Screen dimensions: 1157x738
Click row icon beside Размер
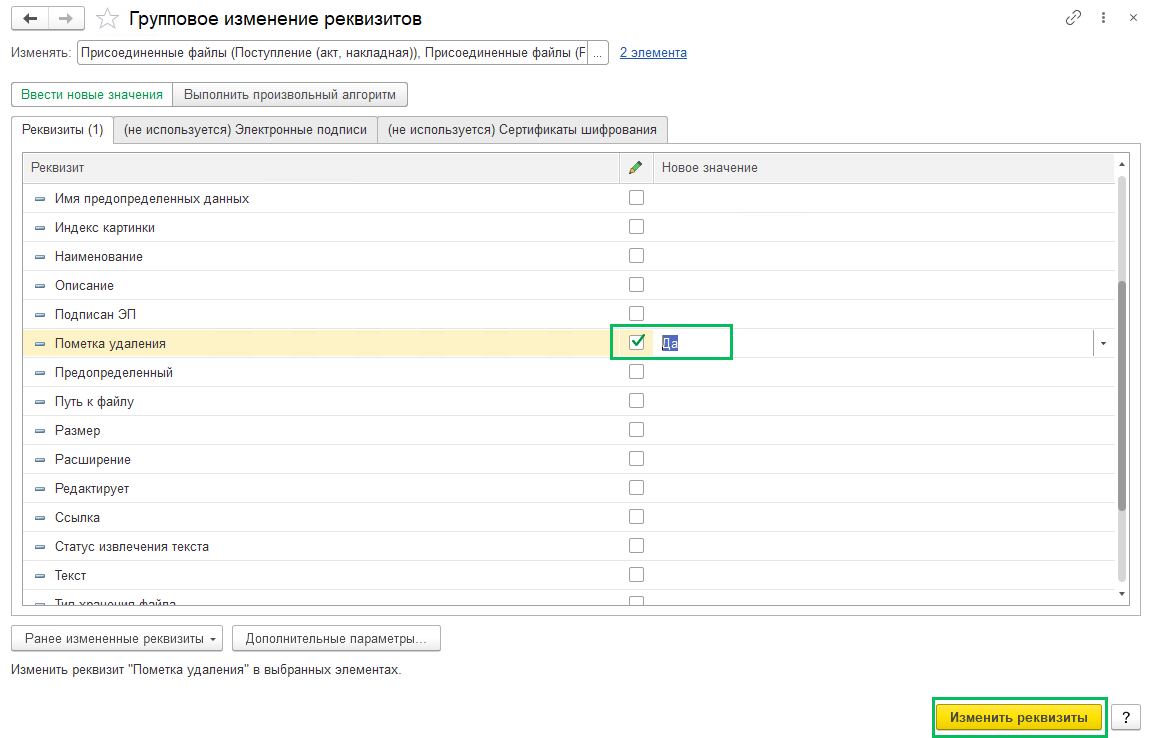coord(40,431)
